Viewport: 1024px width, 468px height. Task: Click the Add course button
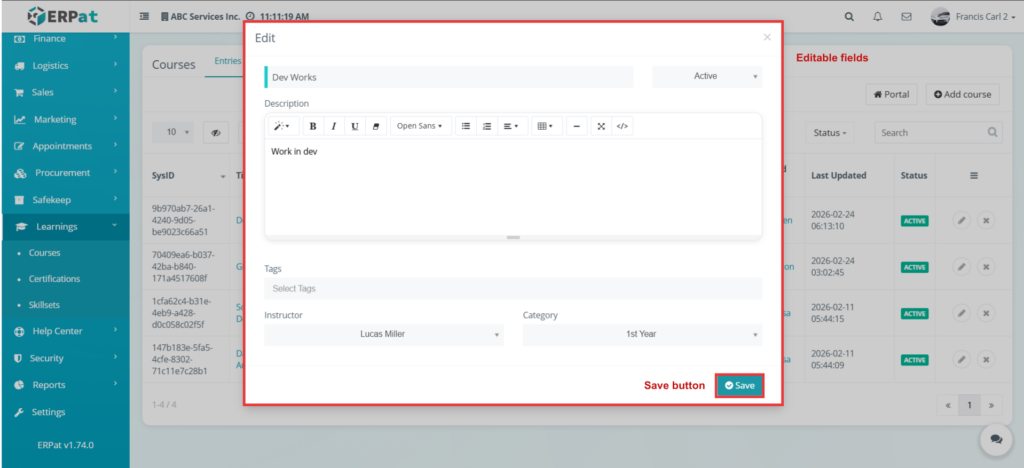tap(963, 95)
